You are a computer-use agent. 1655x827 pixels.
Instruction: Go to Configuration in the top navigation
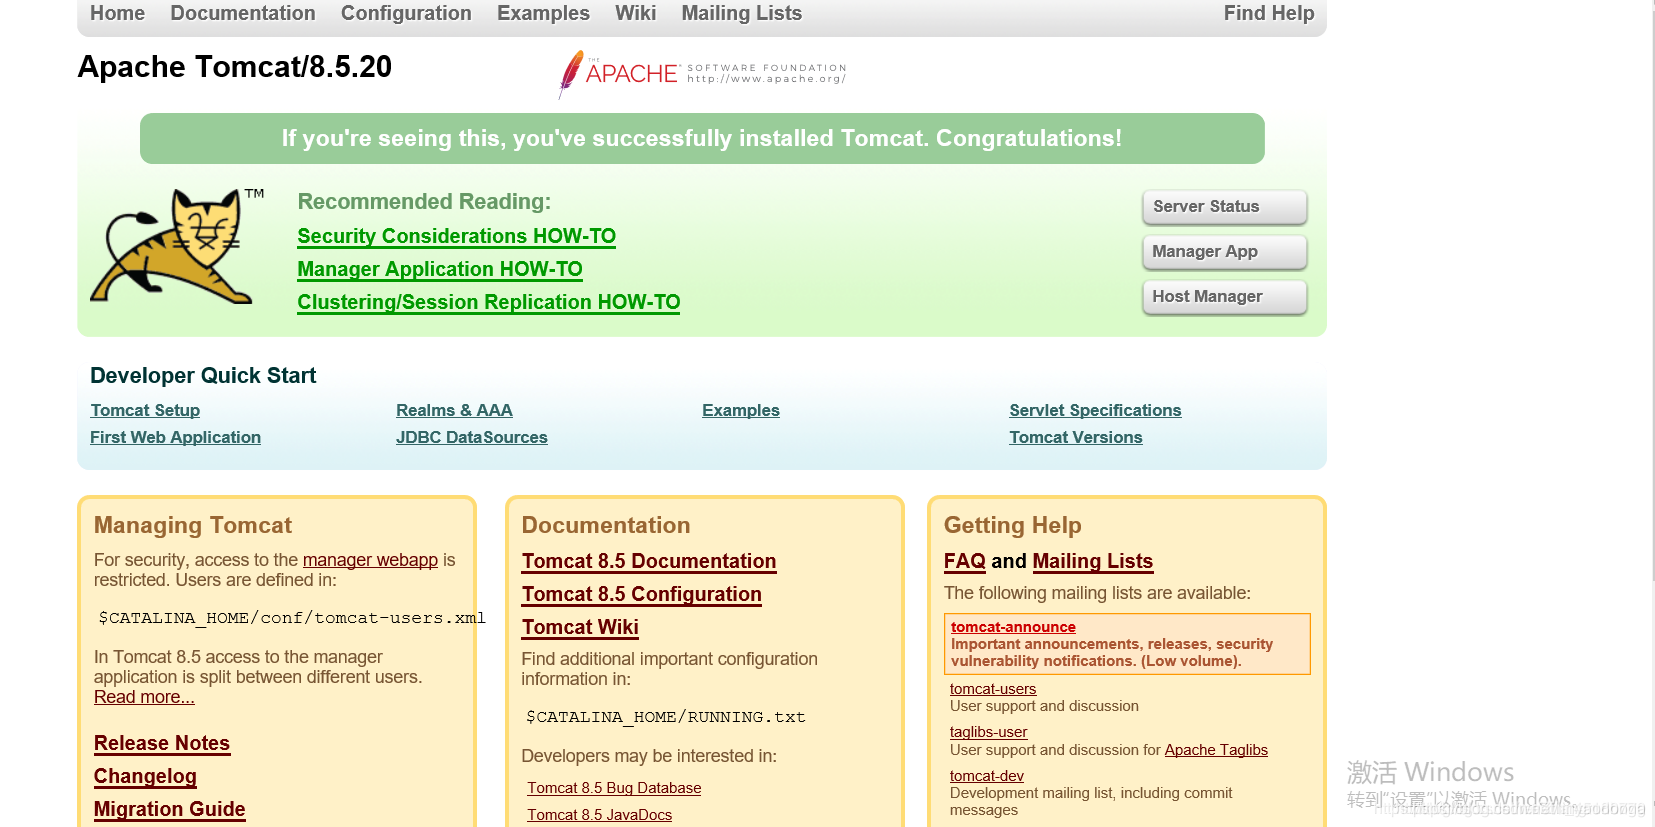click(406, 13)
